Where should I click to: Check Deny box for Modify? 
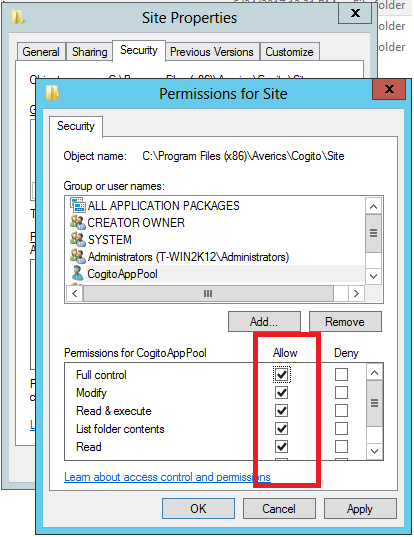pos(341,392)
